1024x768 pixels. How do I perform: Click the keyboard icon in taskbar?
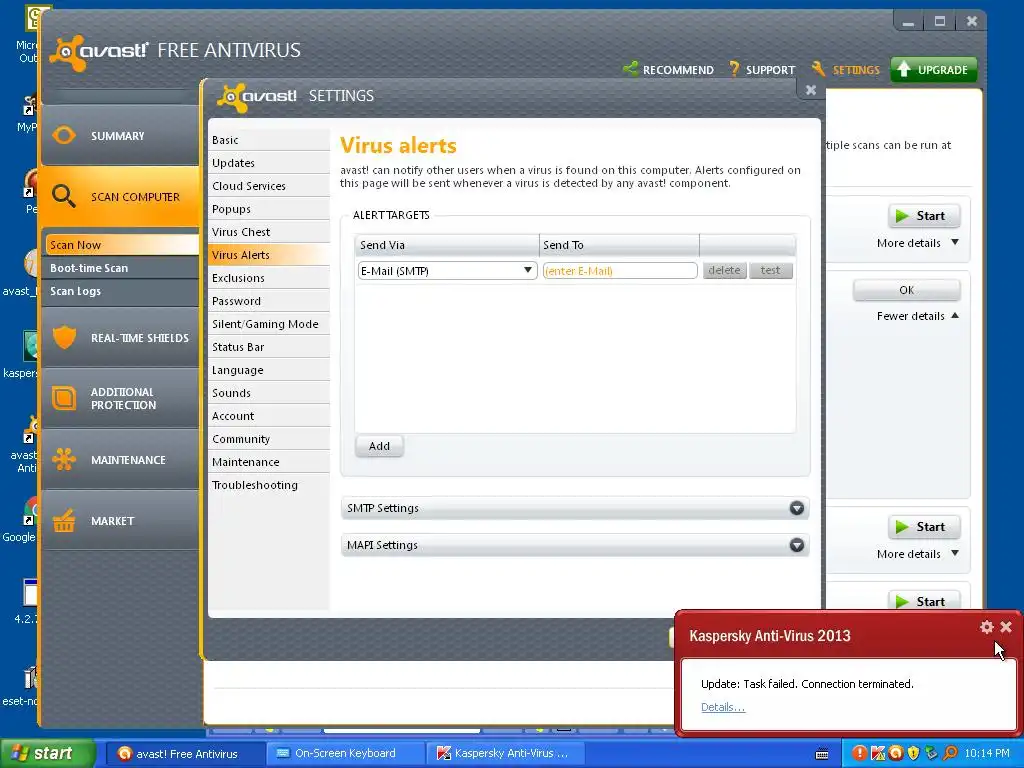pos(822,754)
